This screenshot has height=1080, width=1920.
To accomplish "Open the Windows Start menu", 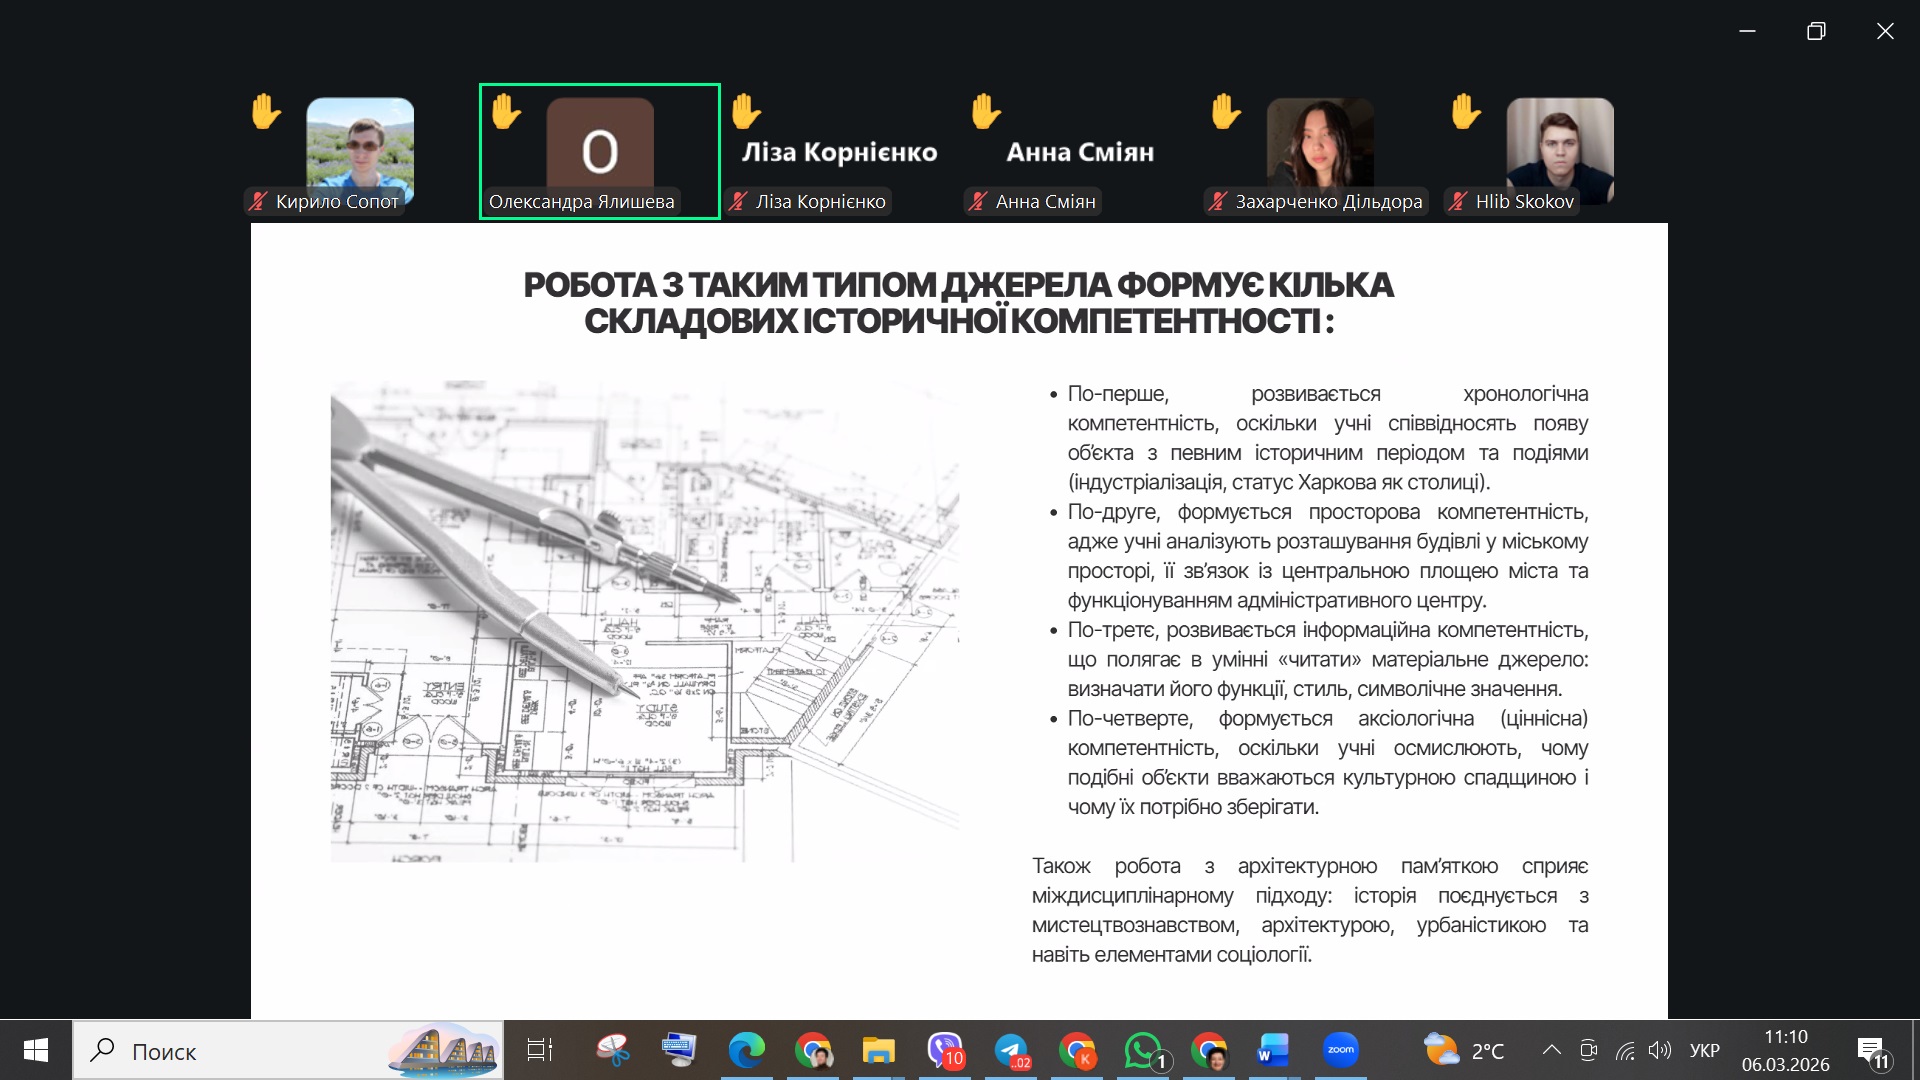I will click(x=36, y=1050).
